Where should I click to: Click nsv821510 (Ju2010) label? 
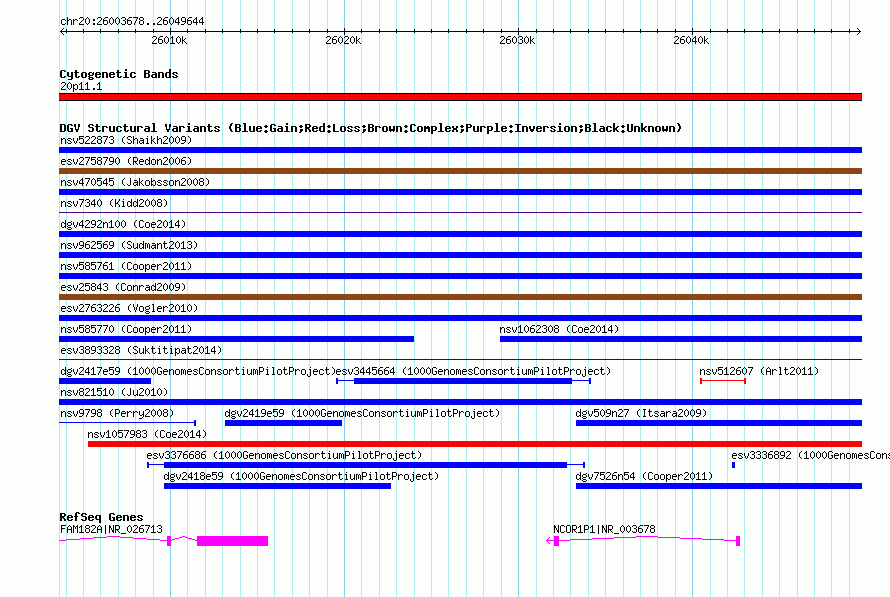(x=114, y=392)
